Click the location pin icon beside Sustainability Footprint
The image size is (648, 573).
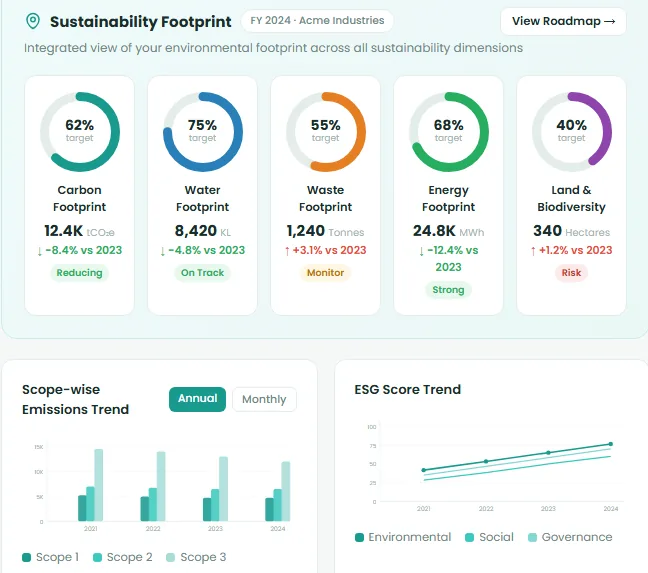(x=33, y=21)
